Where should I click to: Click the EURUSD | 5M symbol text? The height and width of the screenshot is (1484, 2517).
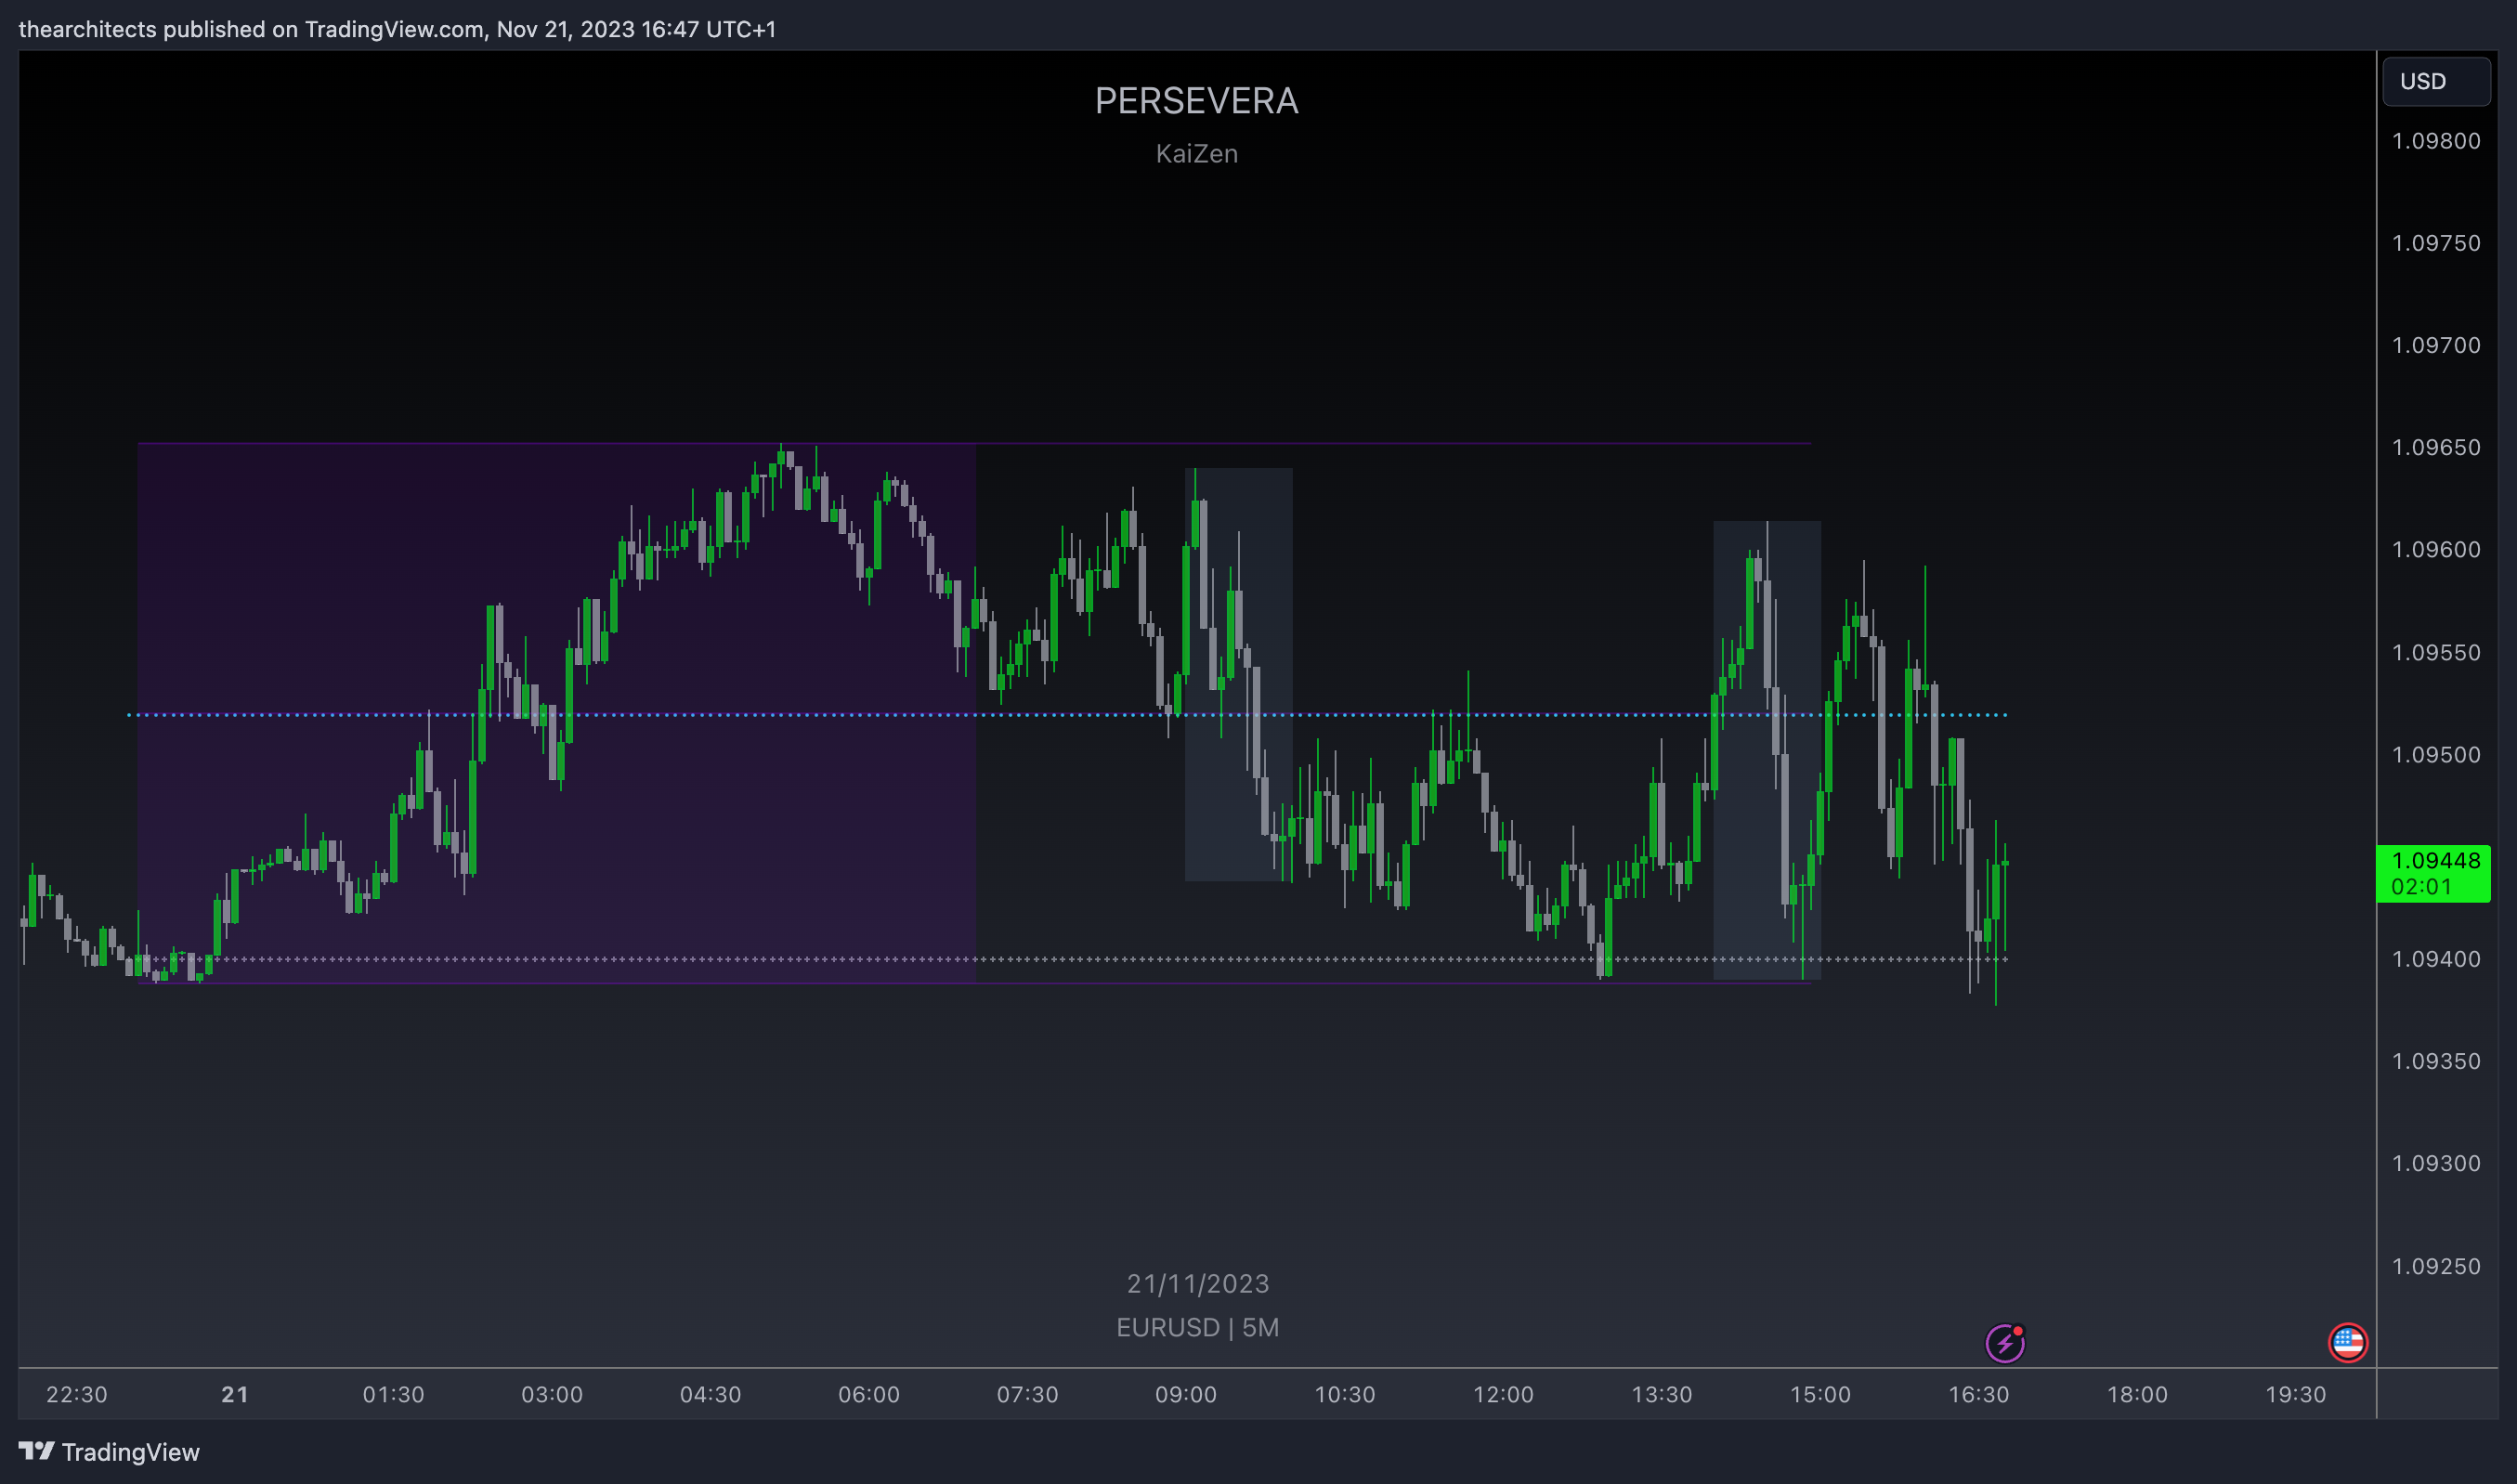click(1198, 1328)
